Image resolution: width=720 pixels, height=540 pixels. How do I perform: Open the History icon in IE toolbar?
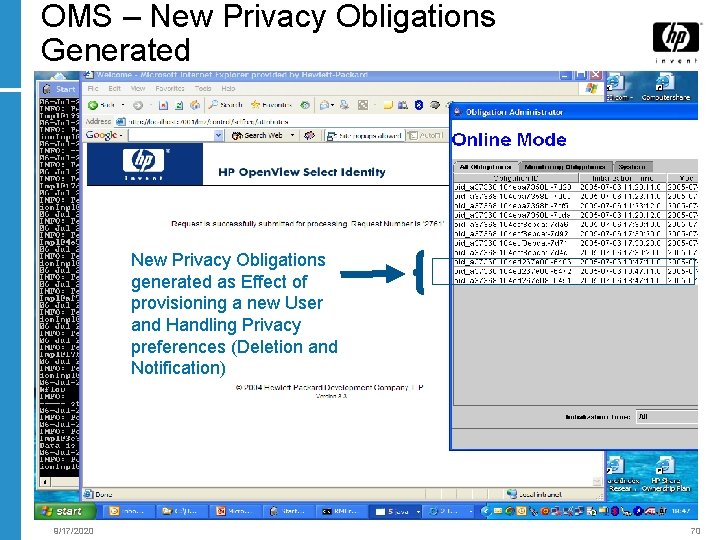point(305,105)
